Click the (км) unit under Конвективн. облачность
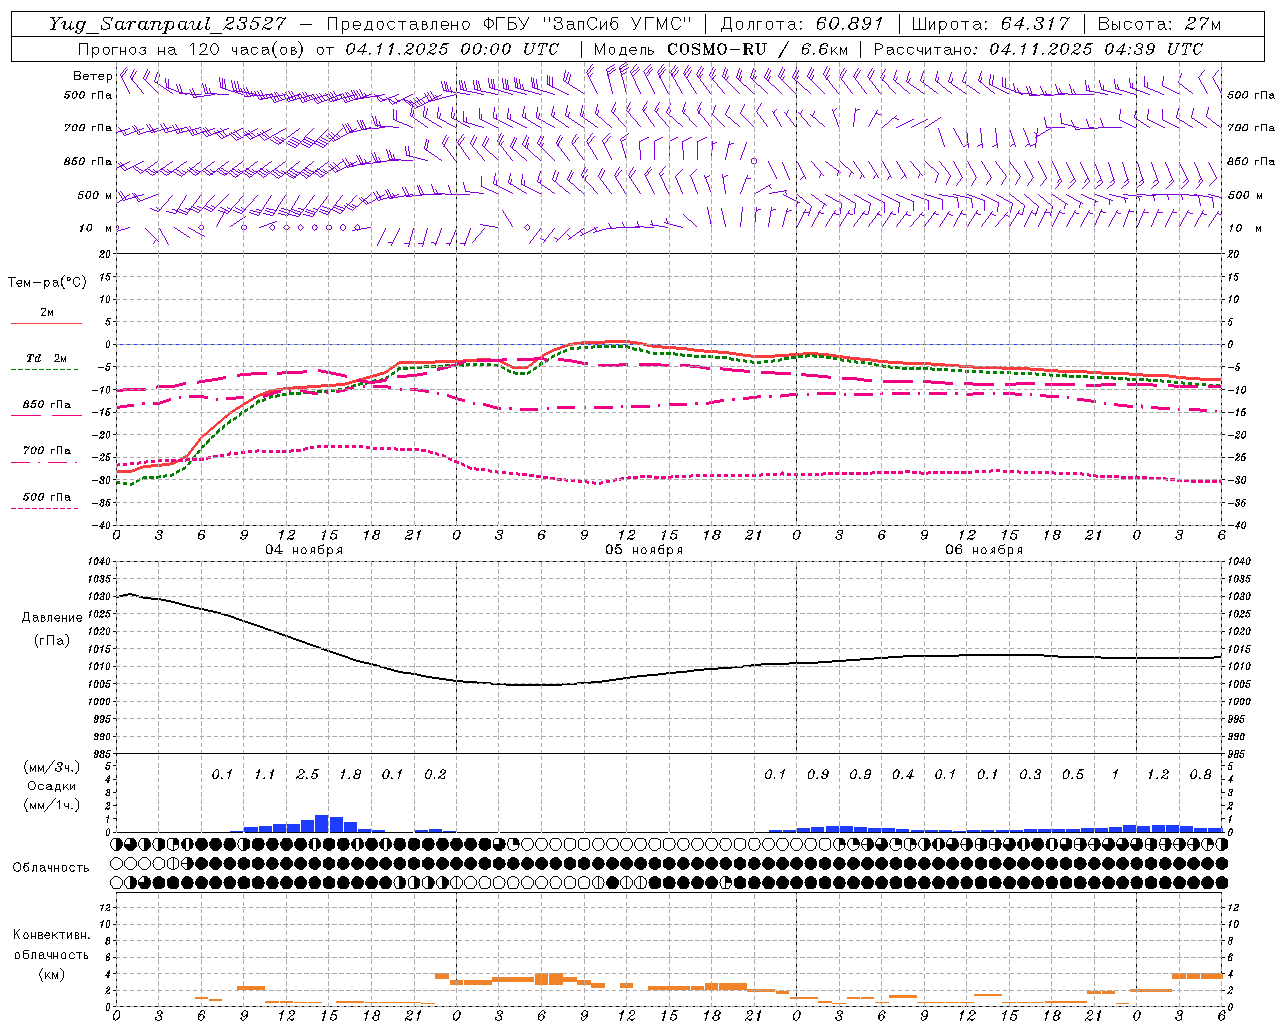 51,975
